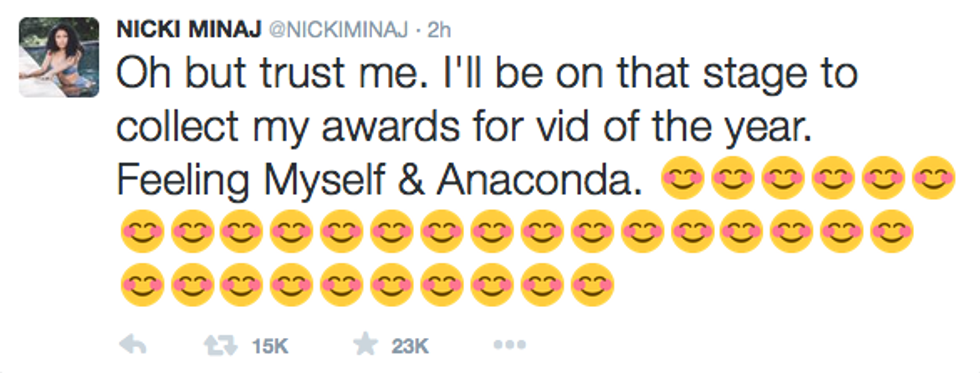
Task: Click the first smiley emoji after "Anaconda."
Action: click(683, 179)
